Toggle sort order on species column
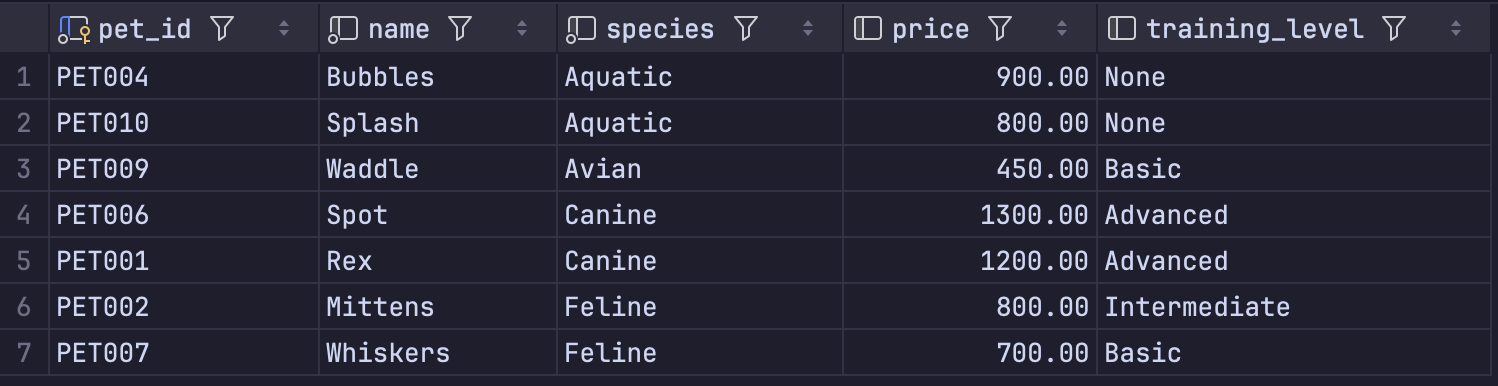 pyautogui.click(x=808, y=29)
